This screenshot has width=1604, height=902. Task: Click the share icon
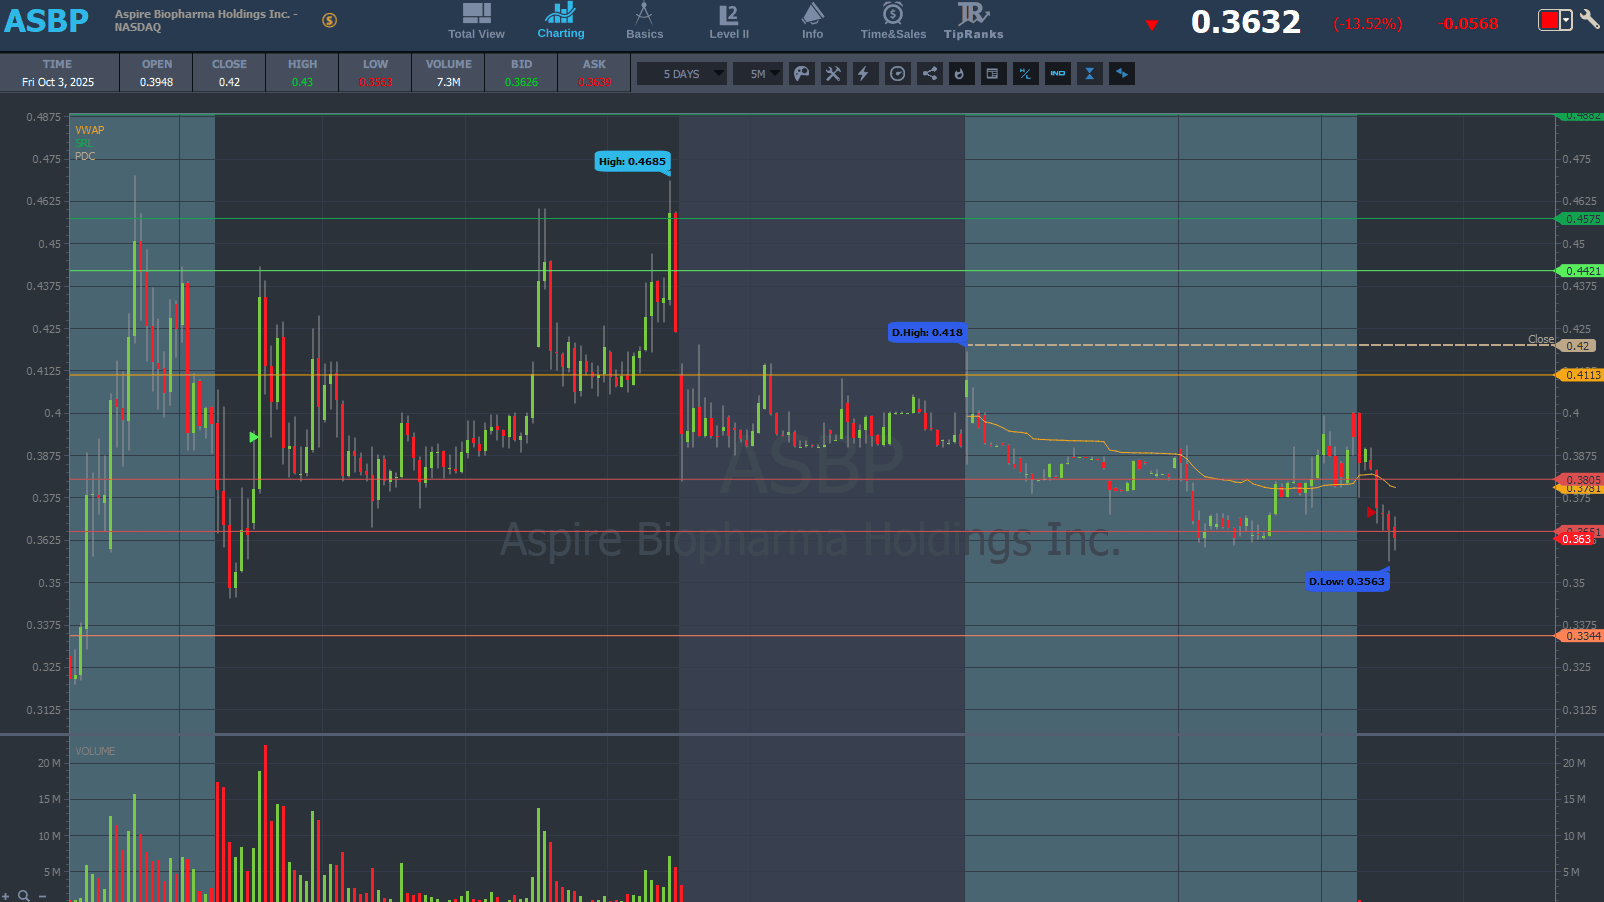[x=930, y=74]
